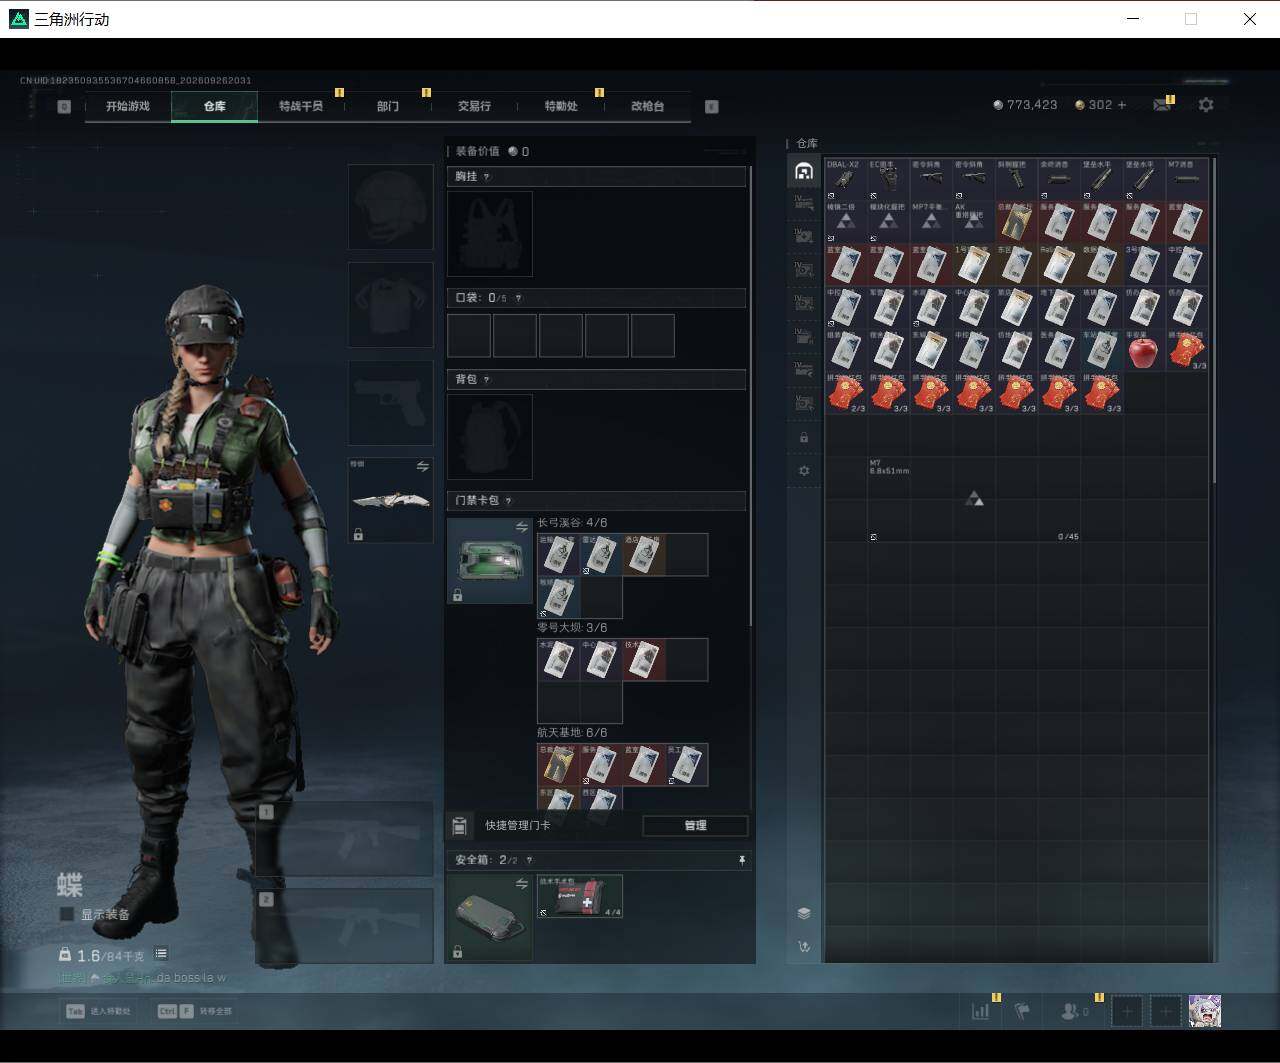Click the warehouse vertical scrollbar
The height and width of the screenshot is (1063, 1280).
point(1214,320)
